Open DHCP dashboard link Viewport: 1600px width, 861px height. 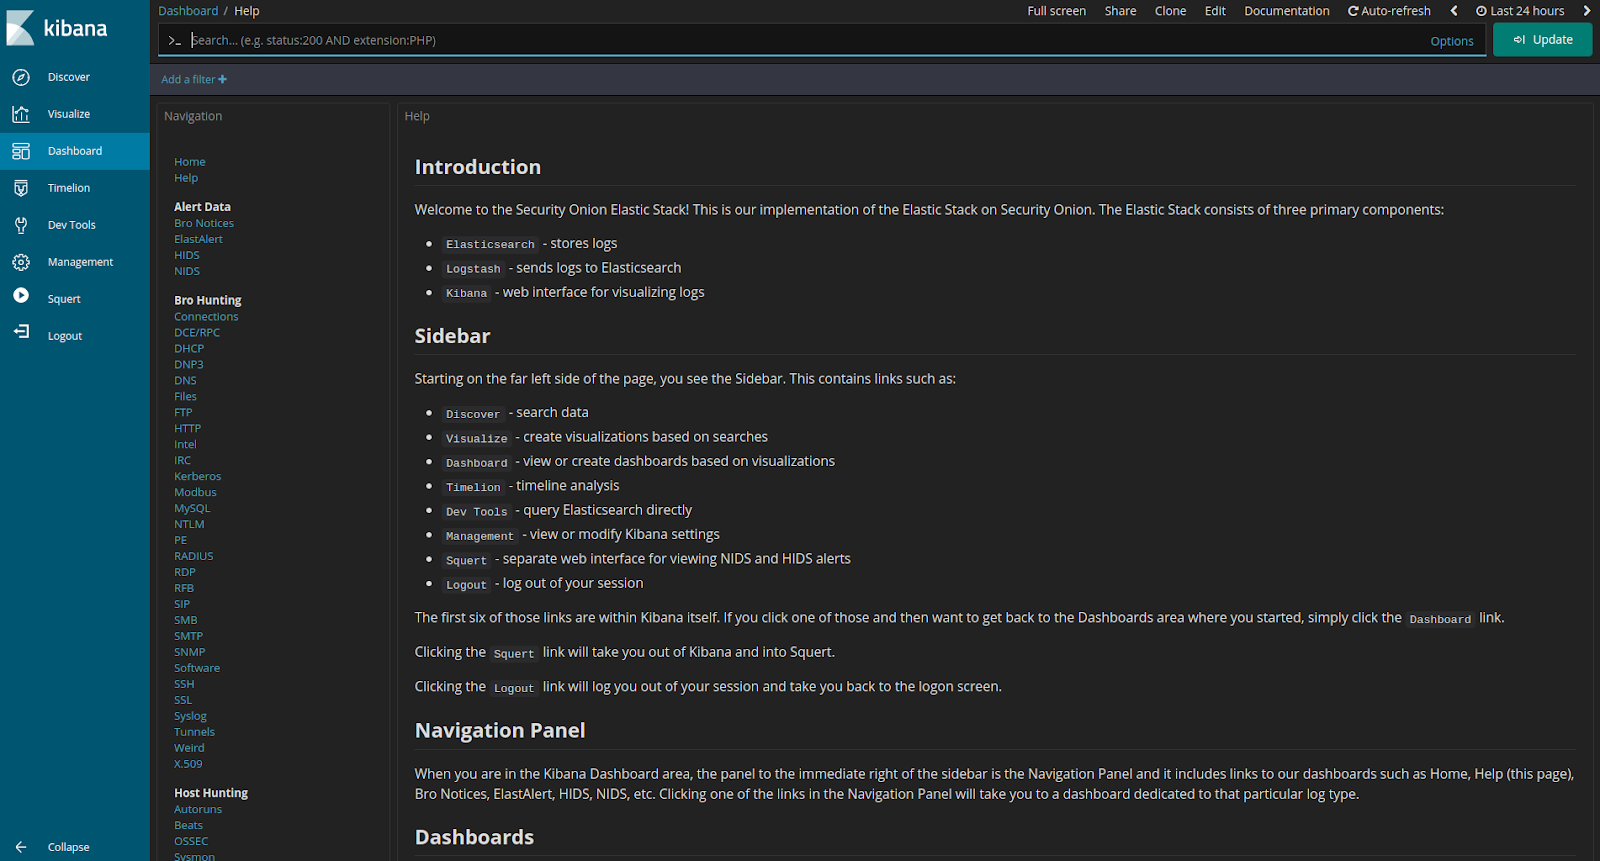tap(189, 349)
